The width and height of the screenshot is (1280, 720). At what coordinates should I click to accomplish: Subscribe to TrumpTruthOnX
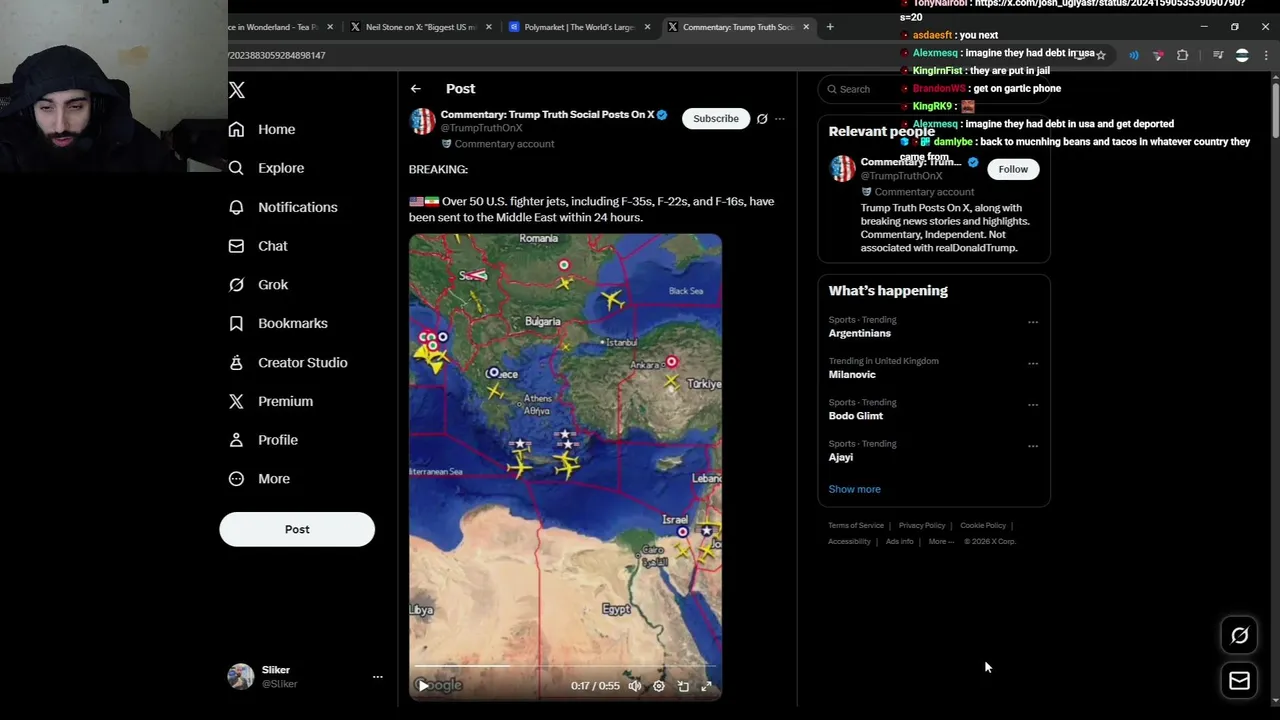716,119
